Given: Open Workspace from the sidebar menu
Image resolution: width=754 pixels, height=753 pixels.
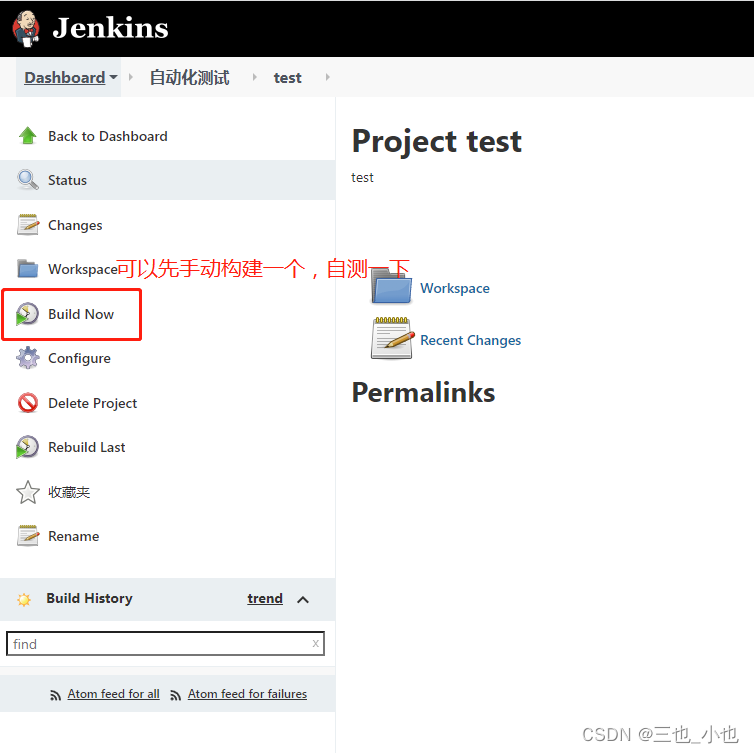Looking at the screenshot, I should pos(83,269).
